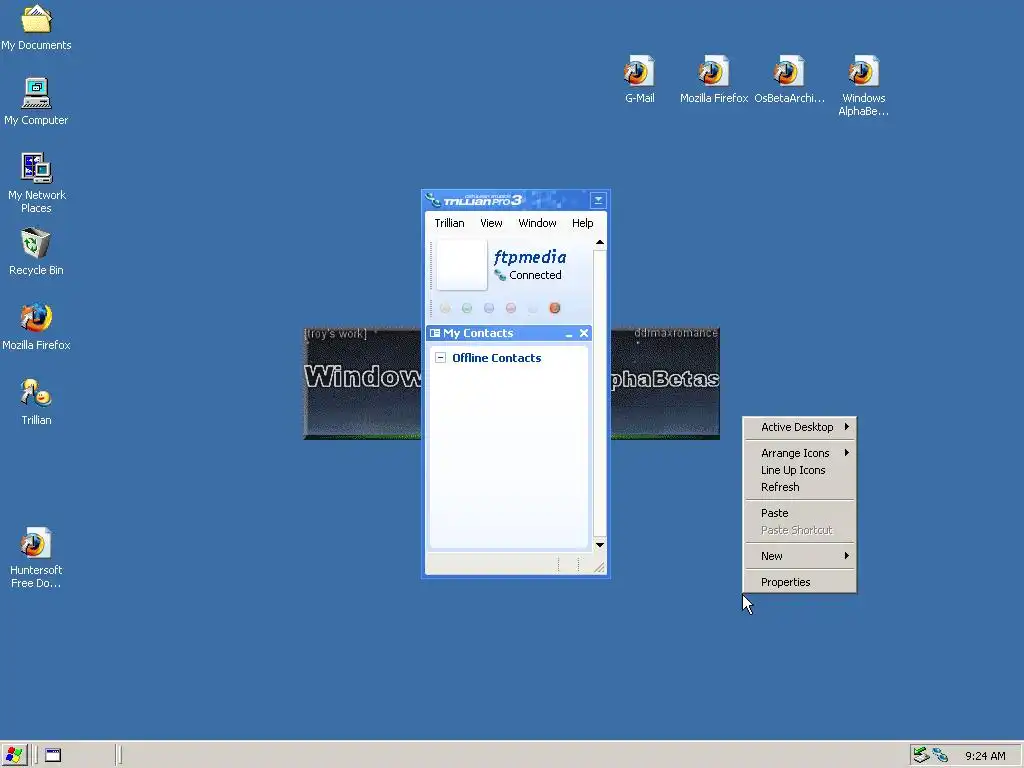1024x768 pixels.
Task: Choose Paste from the context menu
Action: [x=799, y=513]
